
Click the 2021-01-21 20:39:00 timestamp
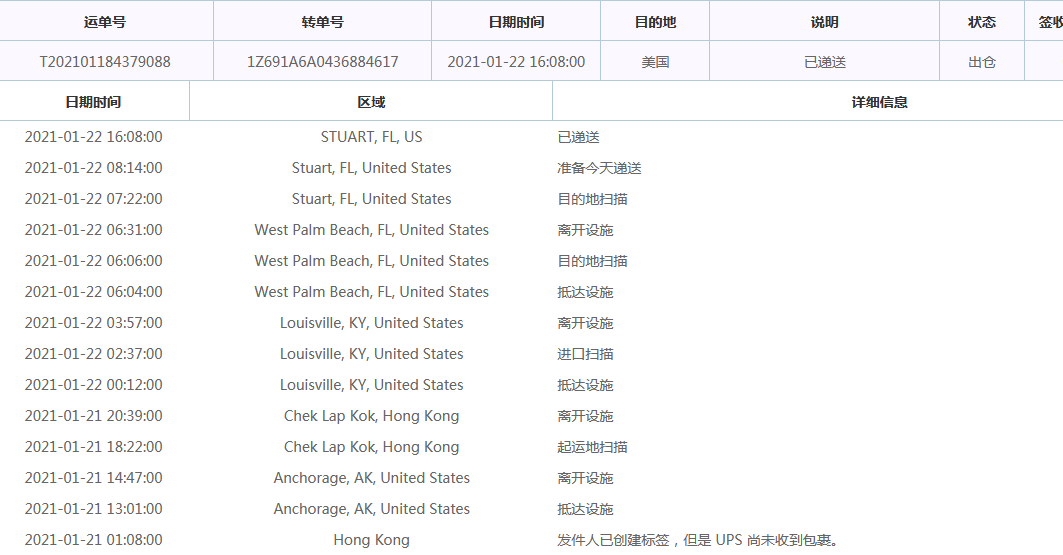93,416
